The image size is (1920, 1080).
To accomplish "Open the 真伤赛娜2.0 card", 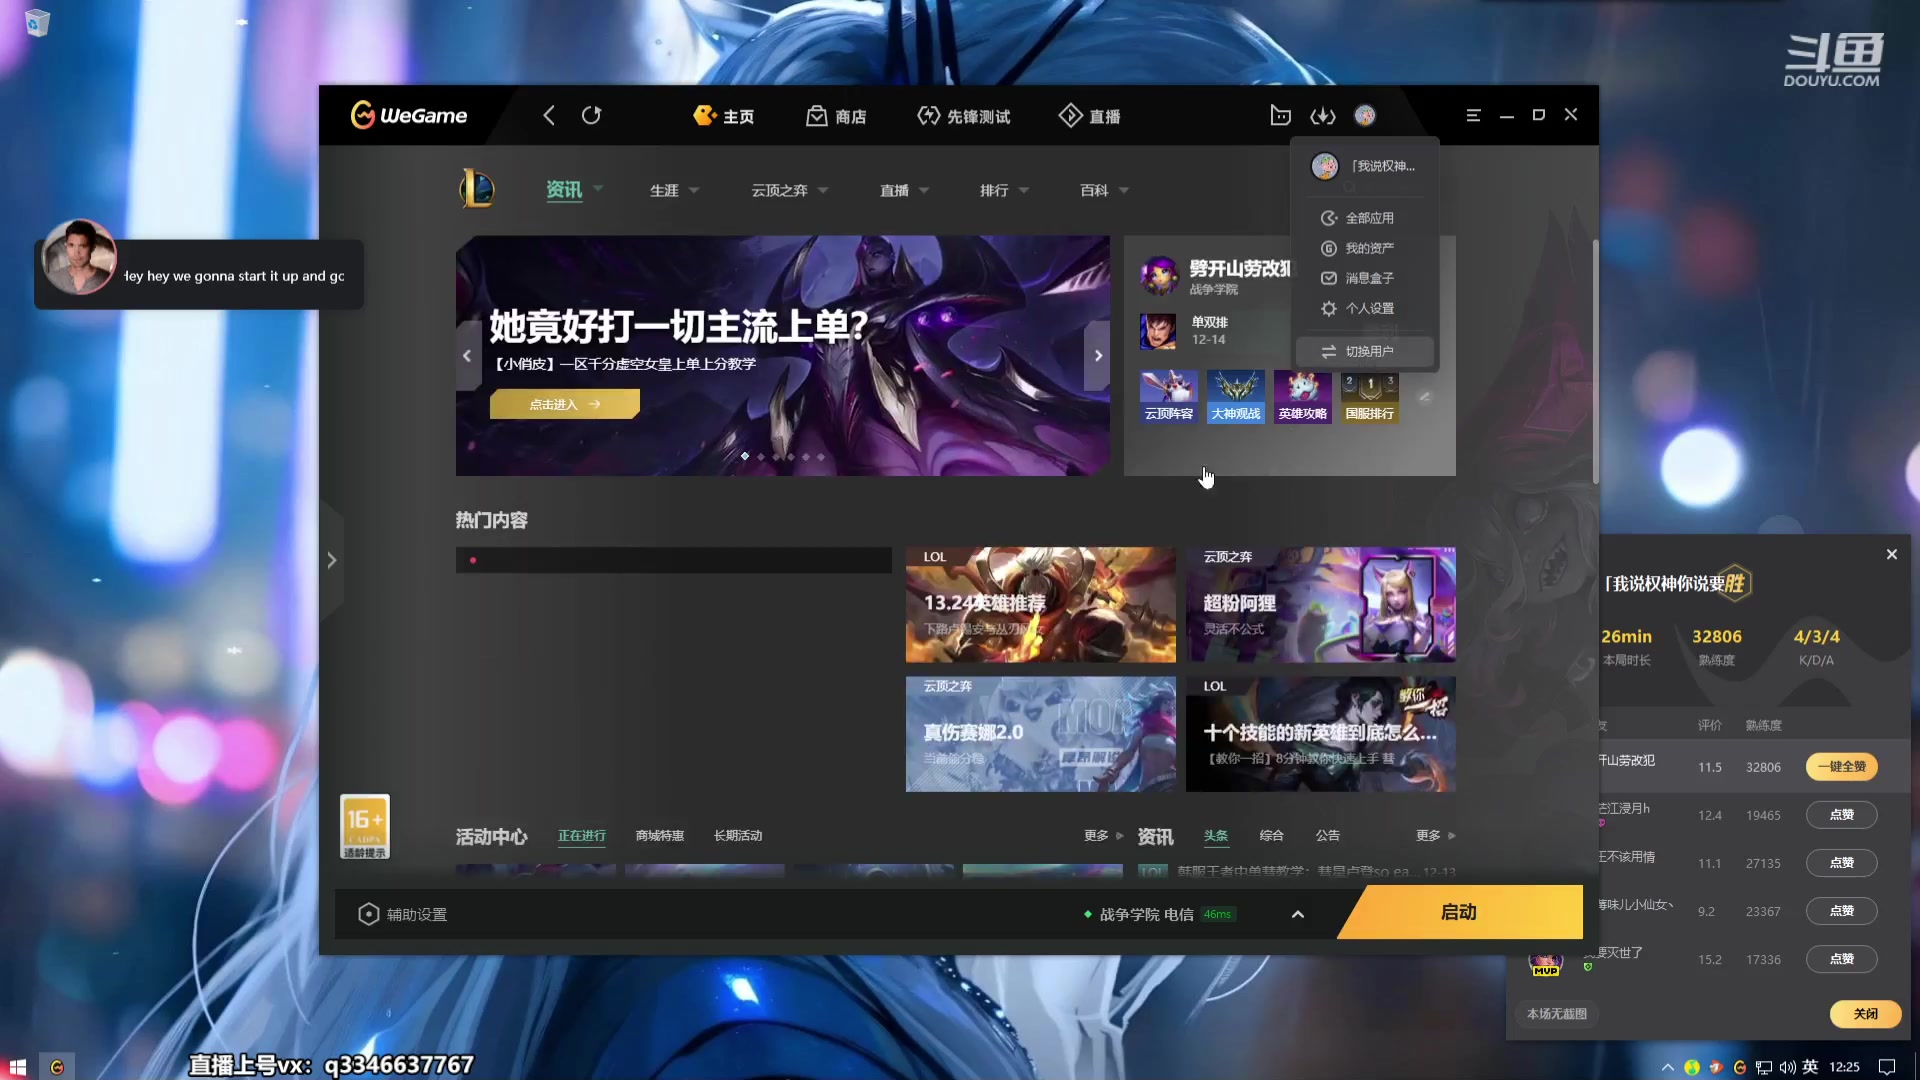I will pyautogui.click(x=1040, y=734).
